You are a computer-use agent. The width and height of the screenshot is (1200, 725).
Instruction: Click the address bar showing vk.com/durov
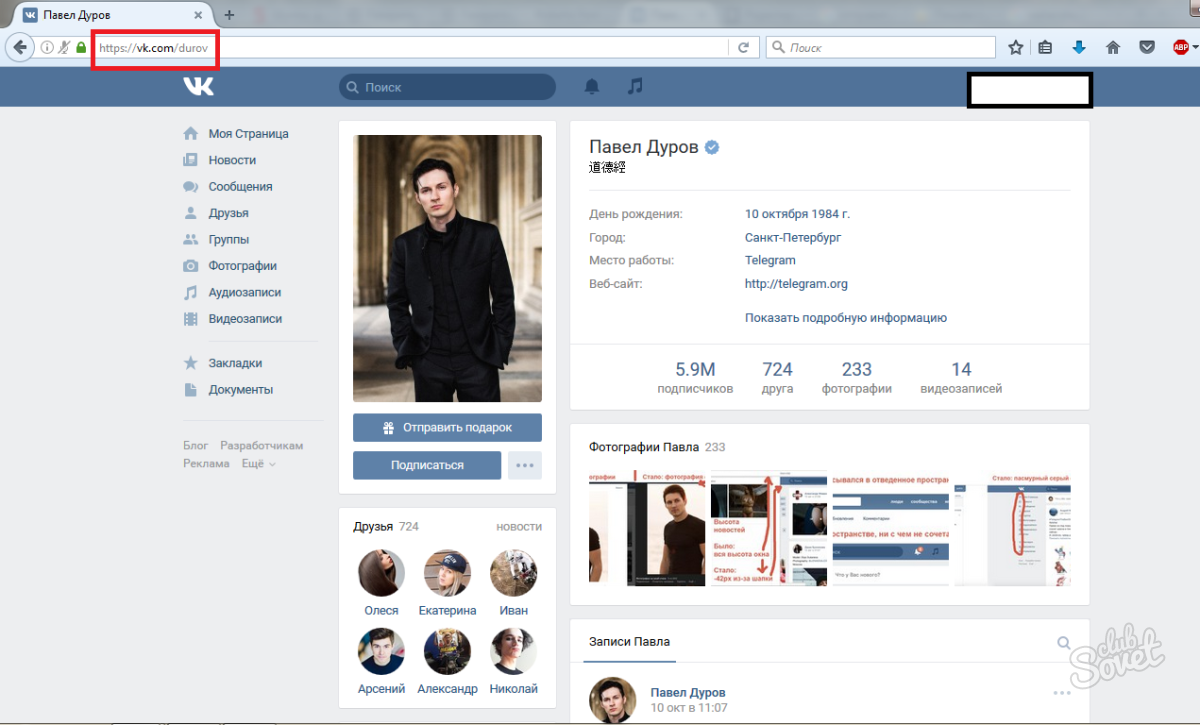pos(412,47)
